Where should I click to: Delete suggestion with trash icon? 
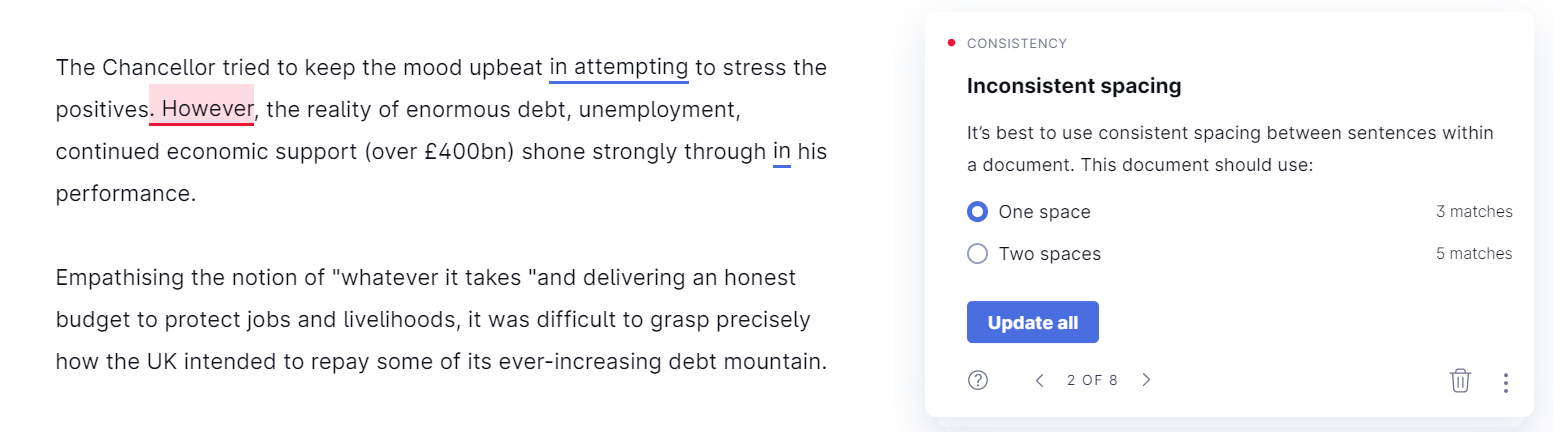point(1460,381)
